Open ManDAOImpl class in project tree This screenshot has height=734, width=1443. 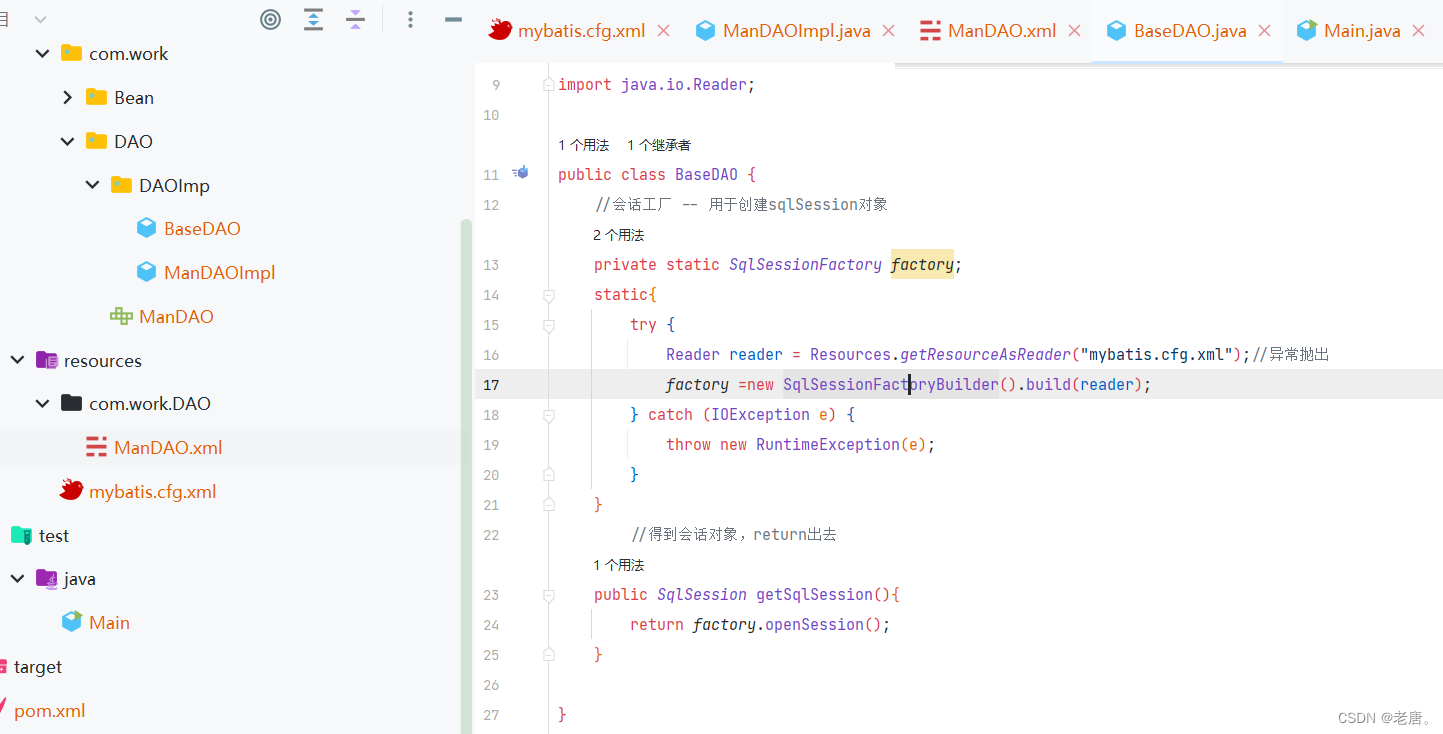[219, 273]
